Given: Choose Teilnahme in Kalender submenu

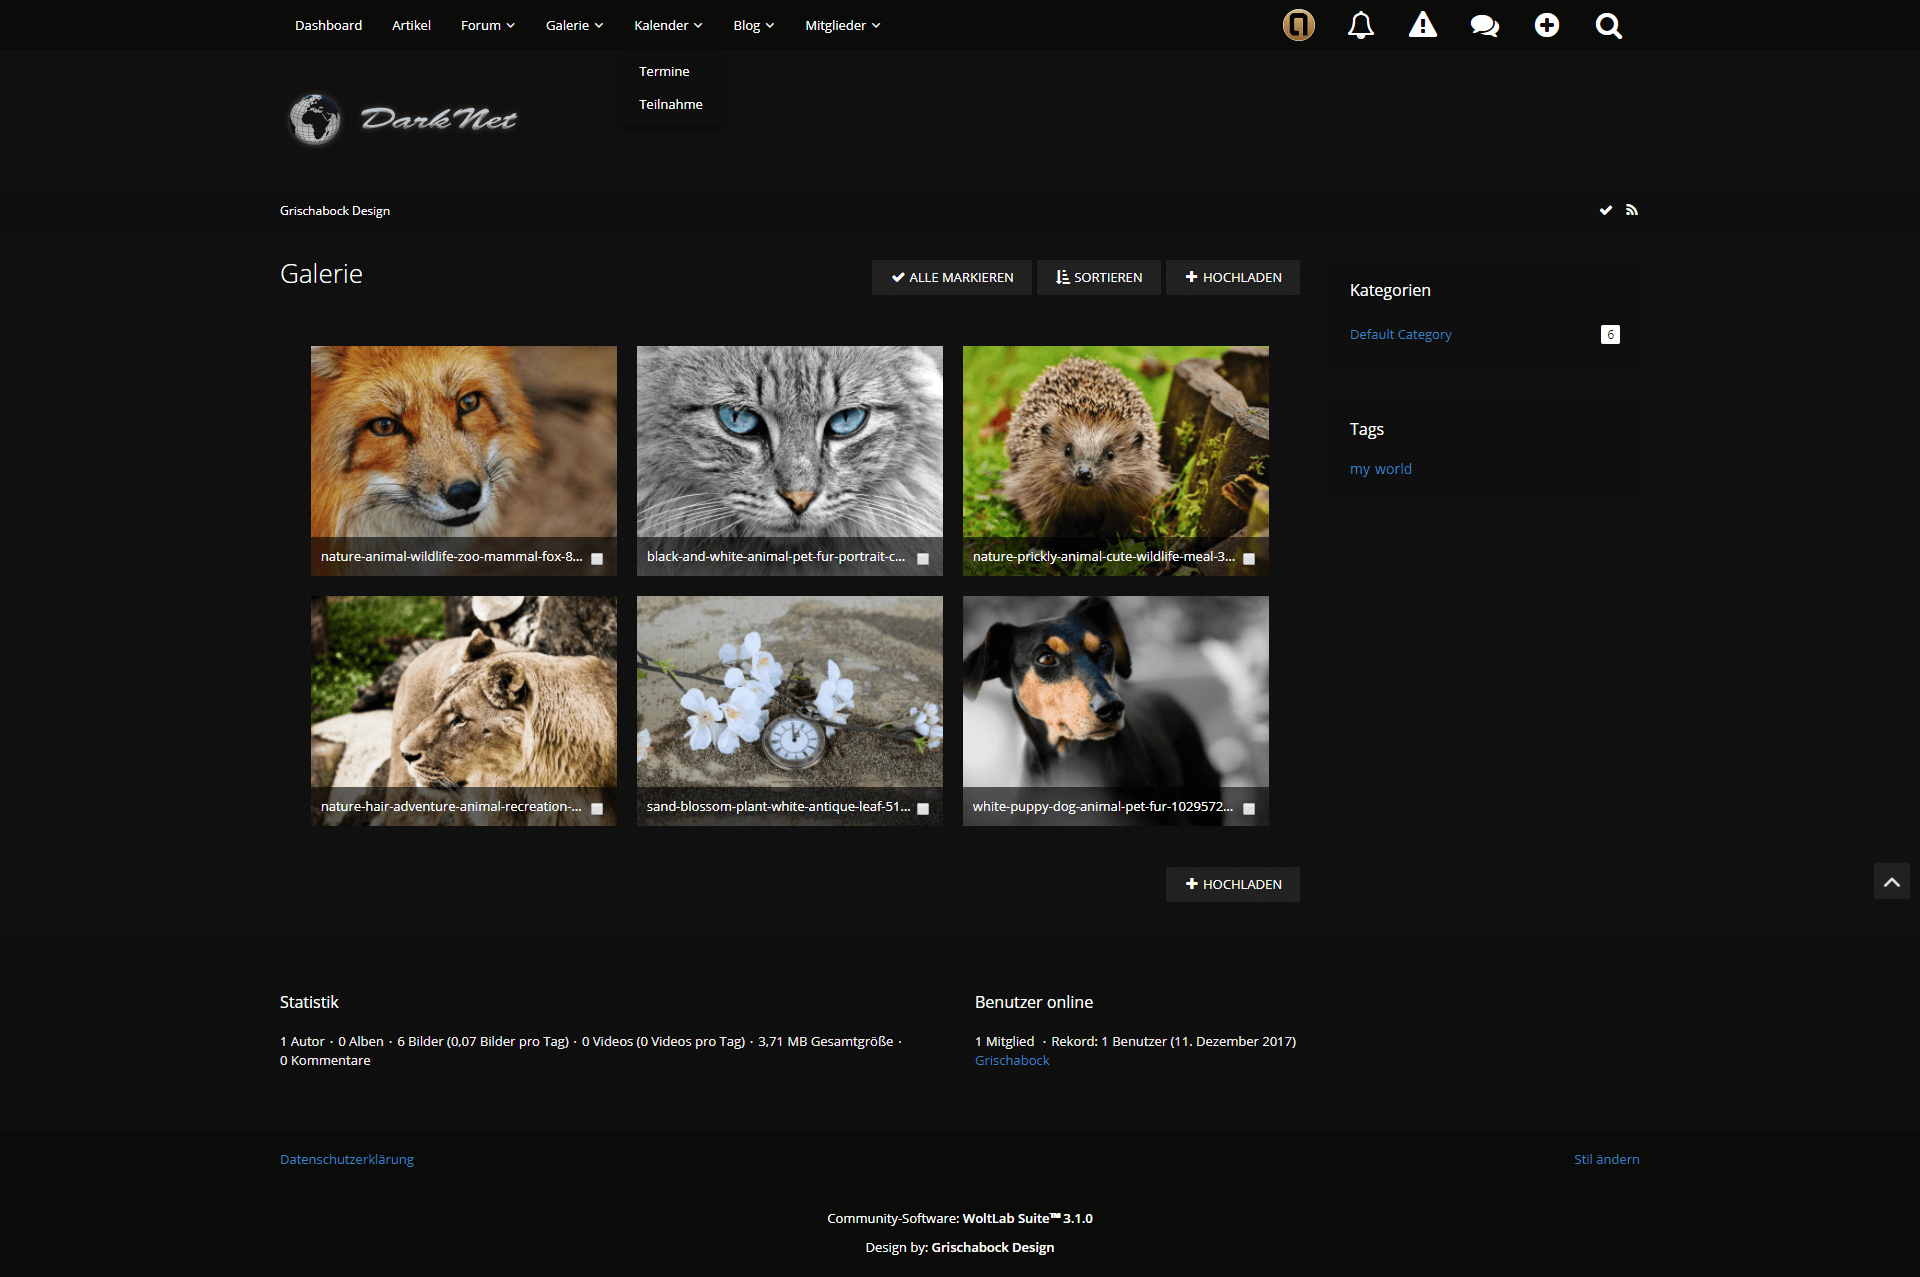Looking at the screenshot, I should 670,104.
